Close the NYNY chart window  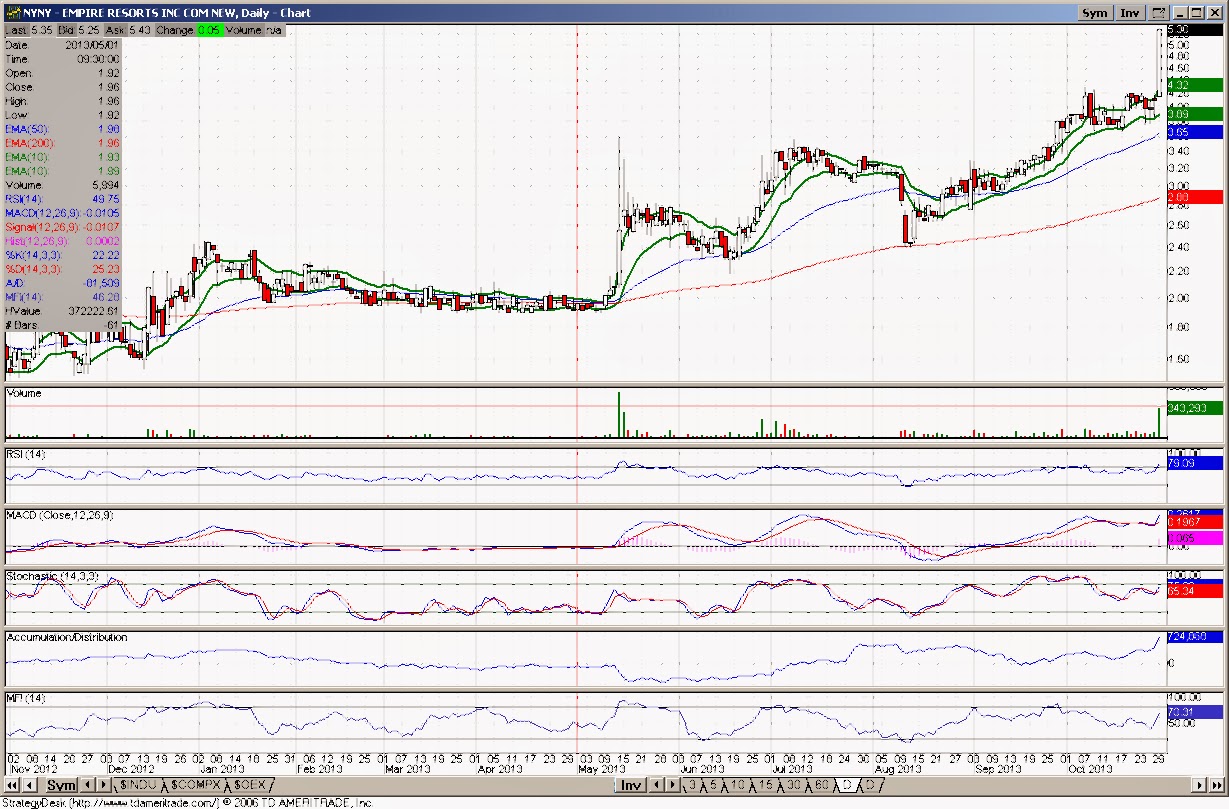(x=1215, y=13)
